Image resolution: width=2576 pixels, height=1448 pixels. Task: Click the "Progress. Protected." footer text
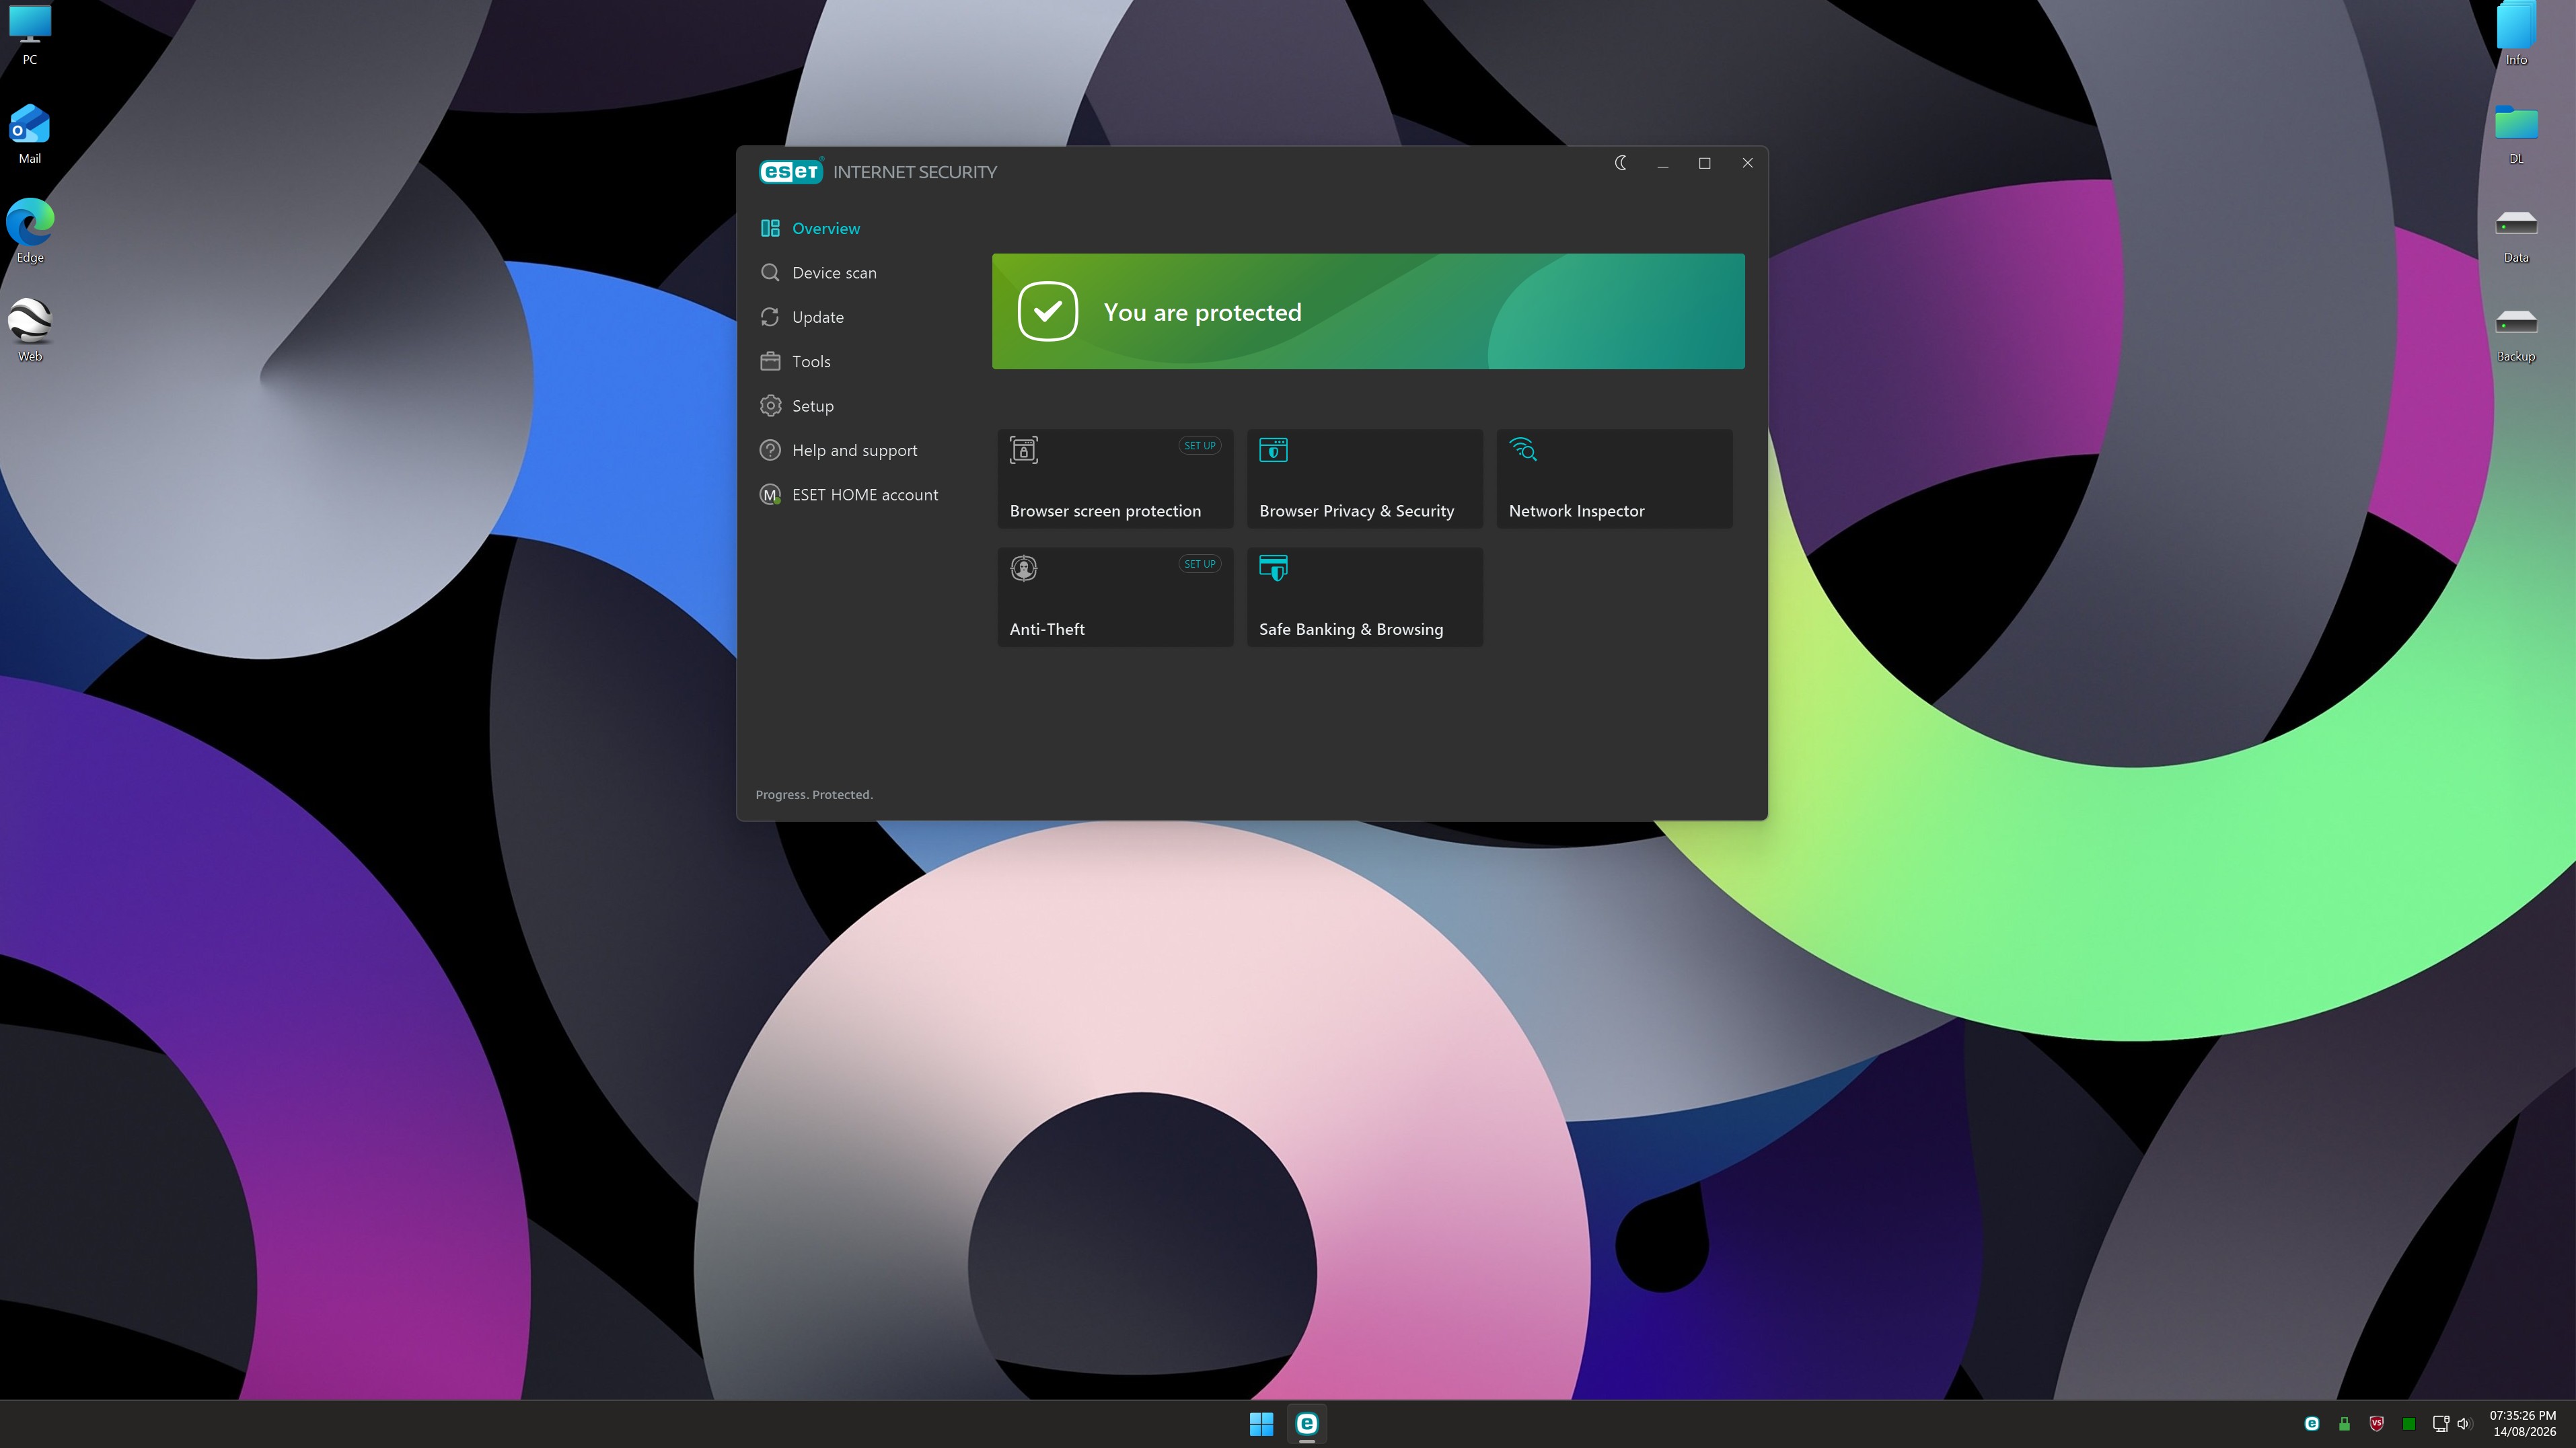tap(814, 795)
